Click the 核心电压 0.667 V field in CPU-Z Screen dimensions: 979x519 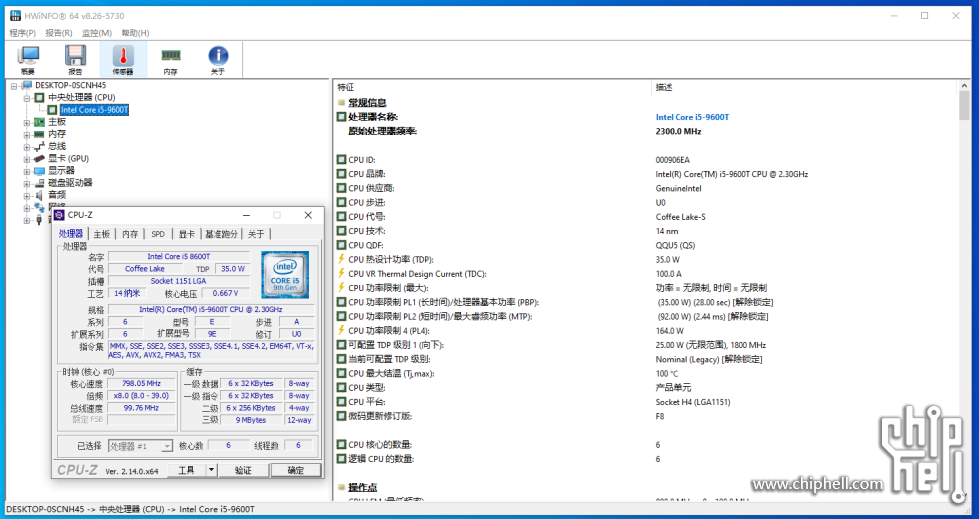click(225, 293)
